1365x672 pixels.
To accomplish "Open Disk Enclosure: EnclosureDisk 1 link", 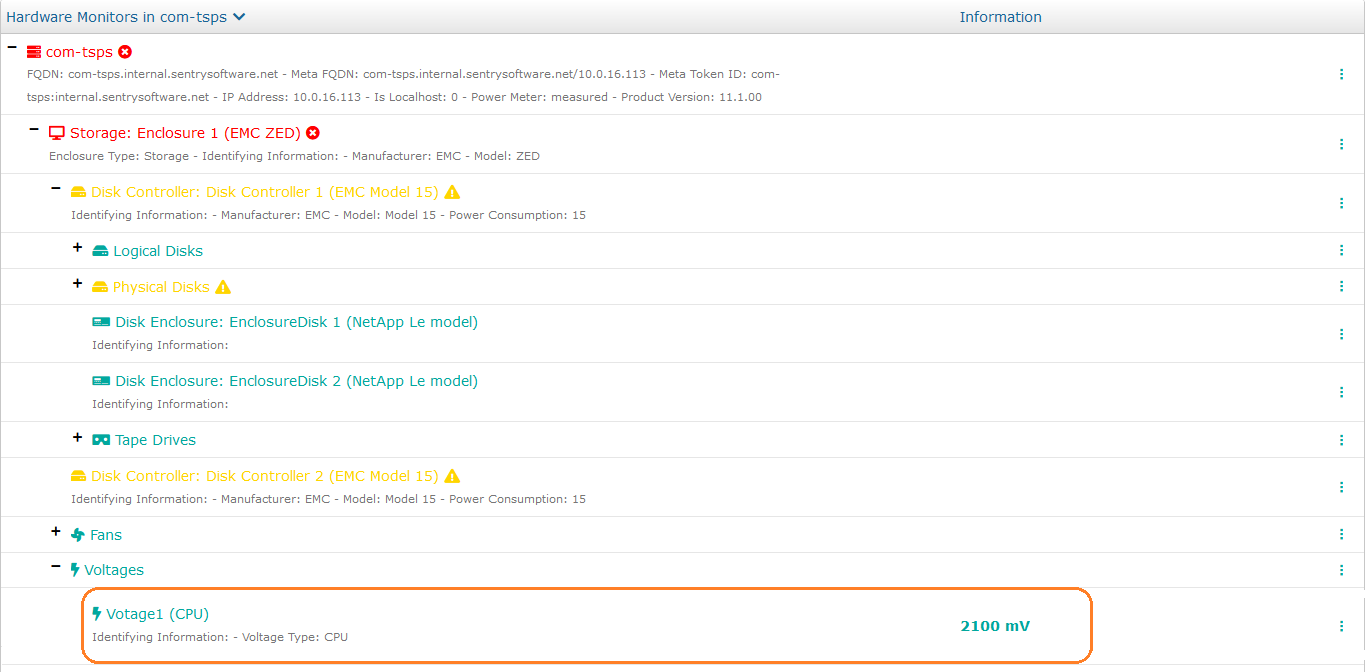I will point(296,322).
